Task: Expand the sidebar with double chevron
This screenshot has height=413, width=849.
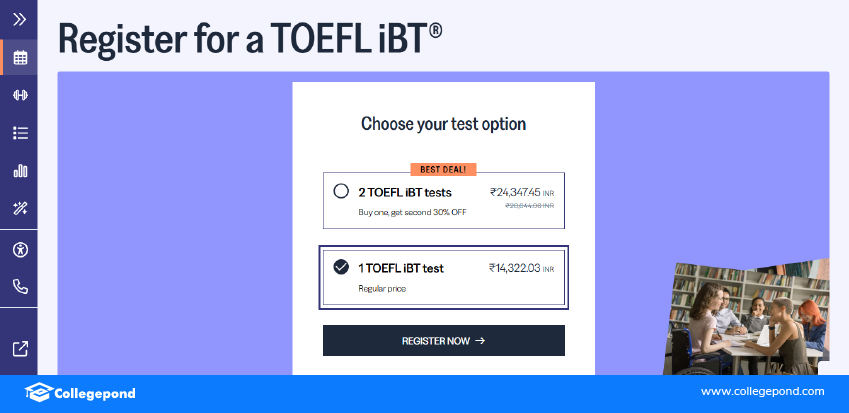Action: (19, 19)
